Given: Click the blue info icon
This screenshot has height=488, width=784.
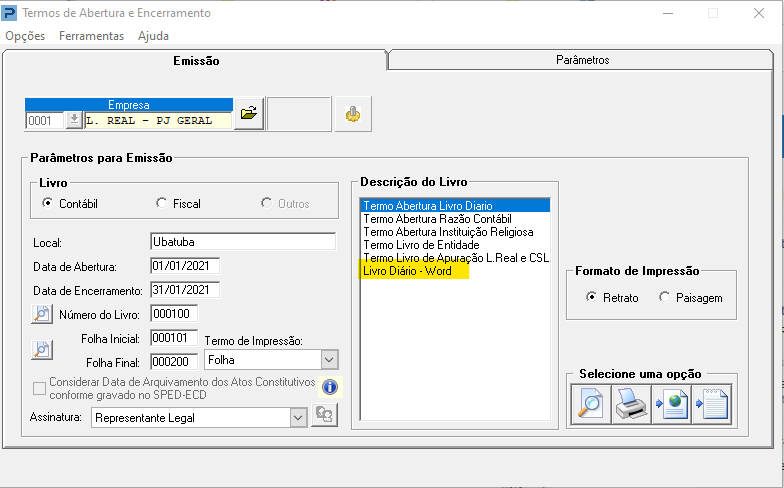Looking at the screenshot, I should pyautogui.click(x=330, y=387).
